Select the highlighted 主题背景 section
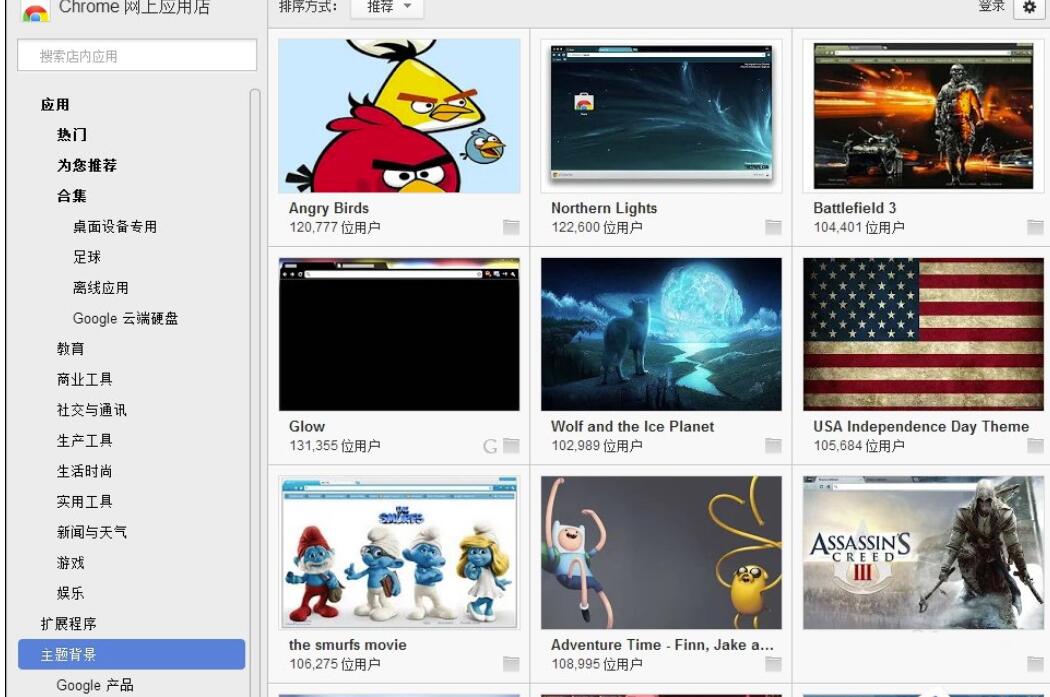The height and width of the screenshot is (697, 1050). tap(131, 654)
